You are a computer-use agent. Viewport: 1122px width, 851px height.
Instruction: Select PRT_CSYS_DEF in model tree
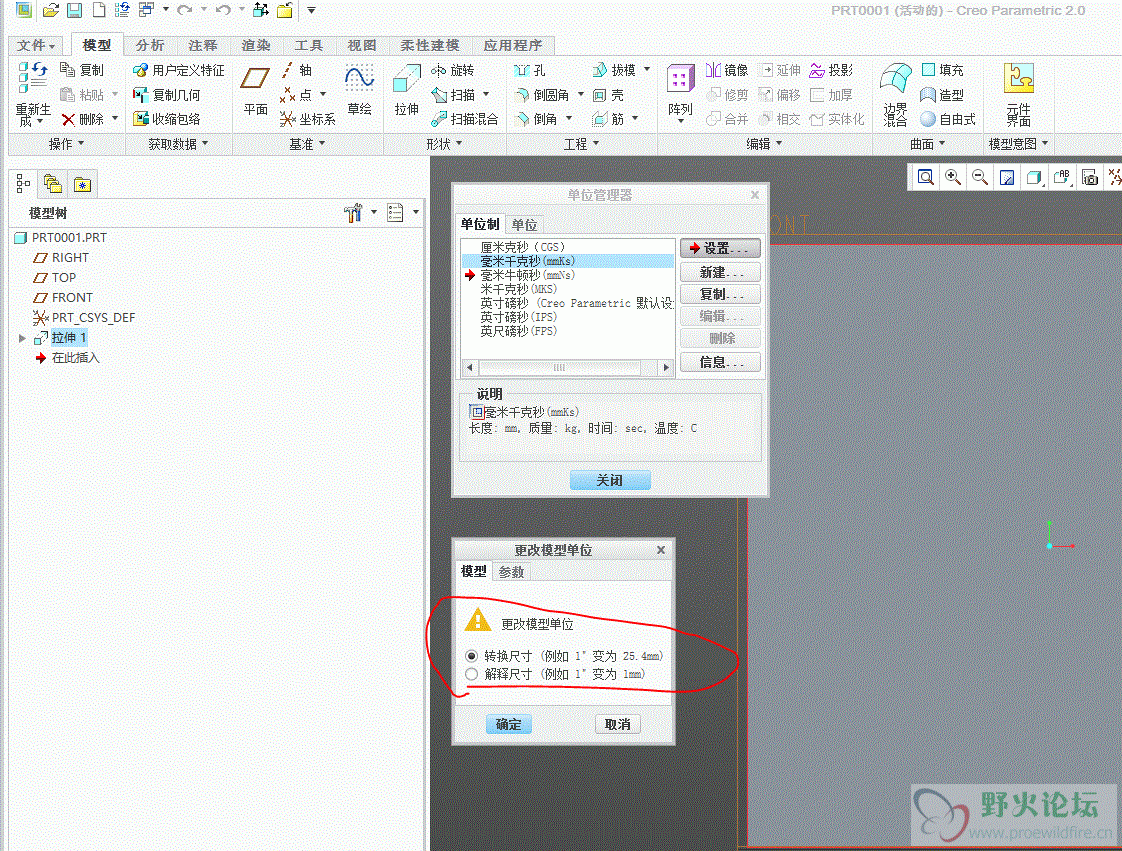[84, 318]
